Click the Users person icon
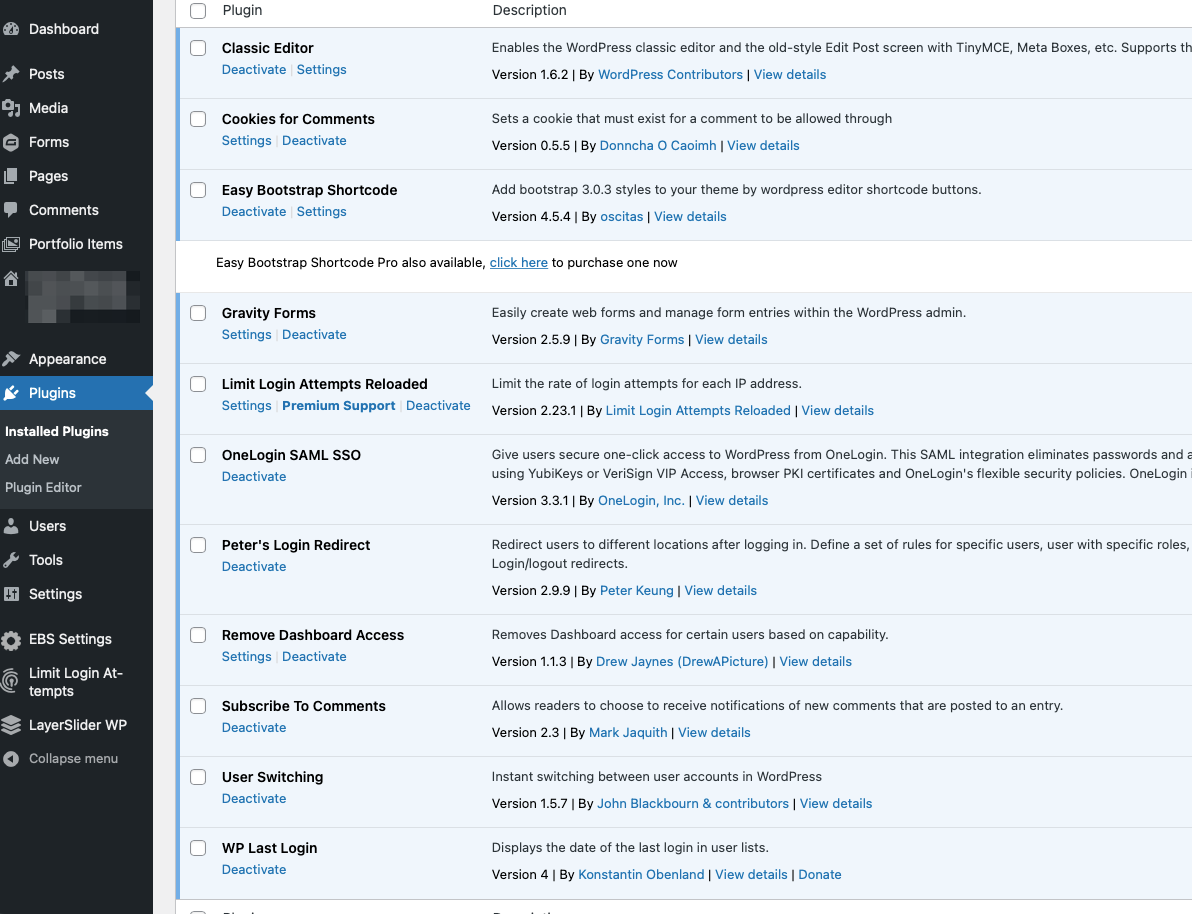This screenshot has width=1192, height=914. click(x=11, y=526)
